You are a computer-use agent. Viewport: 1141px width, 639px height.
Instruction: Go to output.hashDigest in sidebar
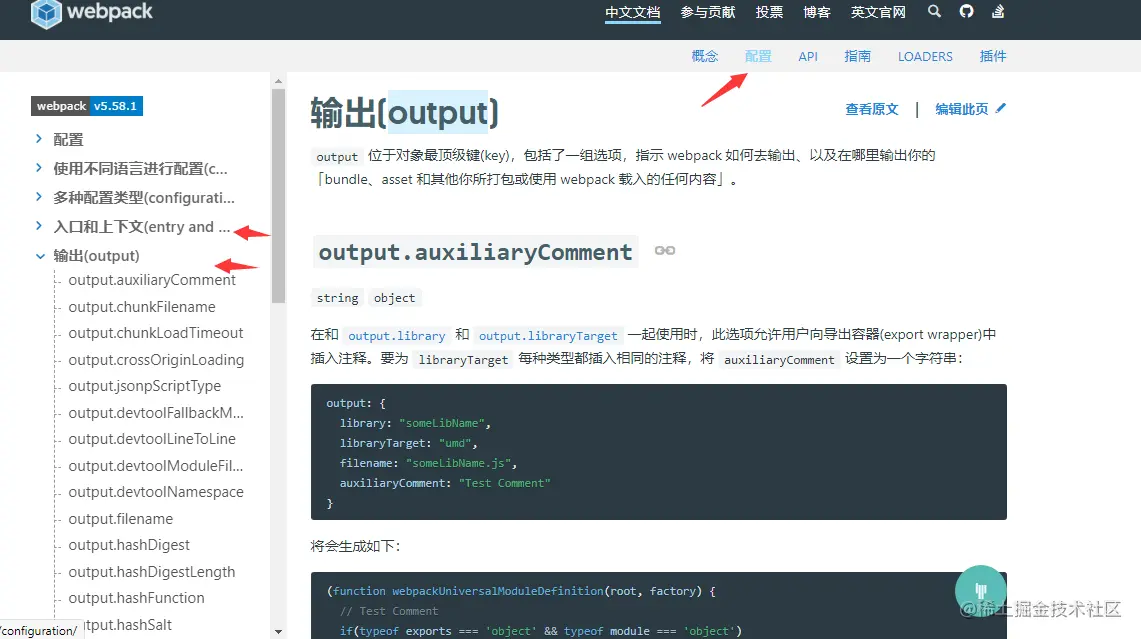pos(129,545)
